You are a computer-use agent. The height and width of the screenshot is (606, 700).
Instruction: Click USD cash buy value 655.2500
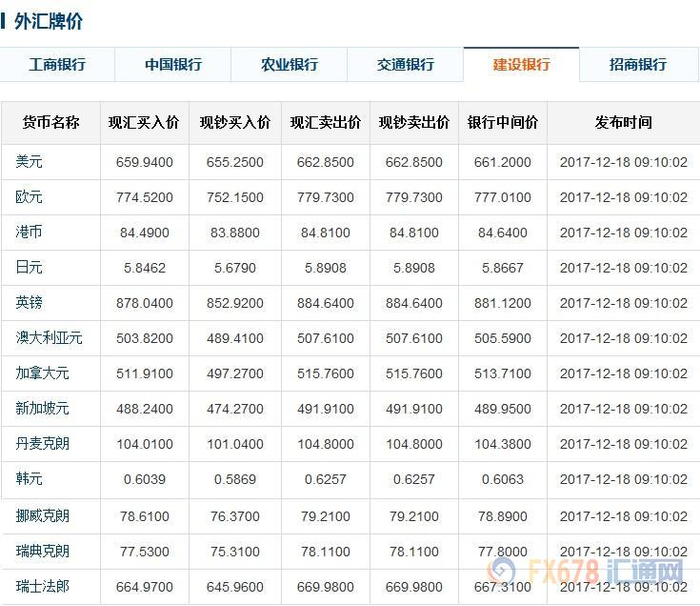tap(235, 162)
